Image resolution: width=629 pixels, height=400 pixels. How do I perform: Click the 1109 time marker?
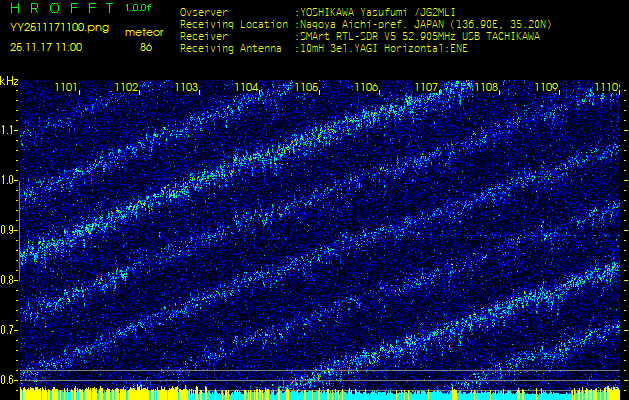coord(546,87)
